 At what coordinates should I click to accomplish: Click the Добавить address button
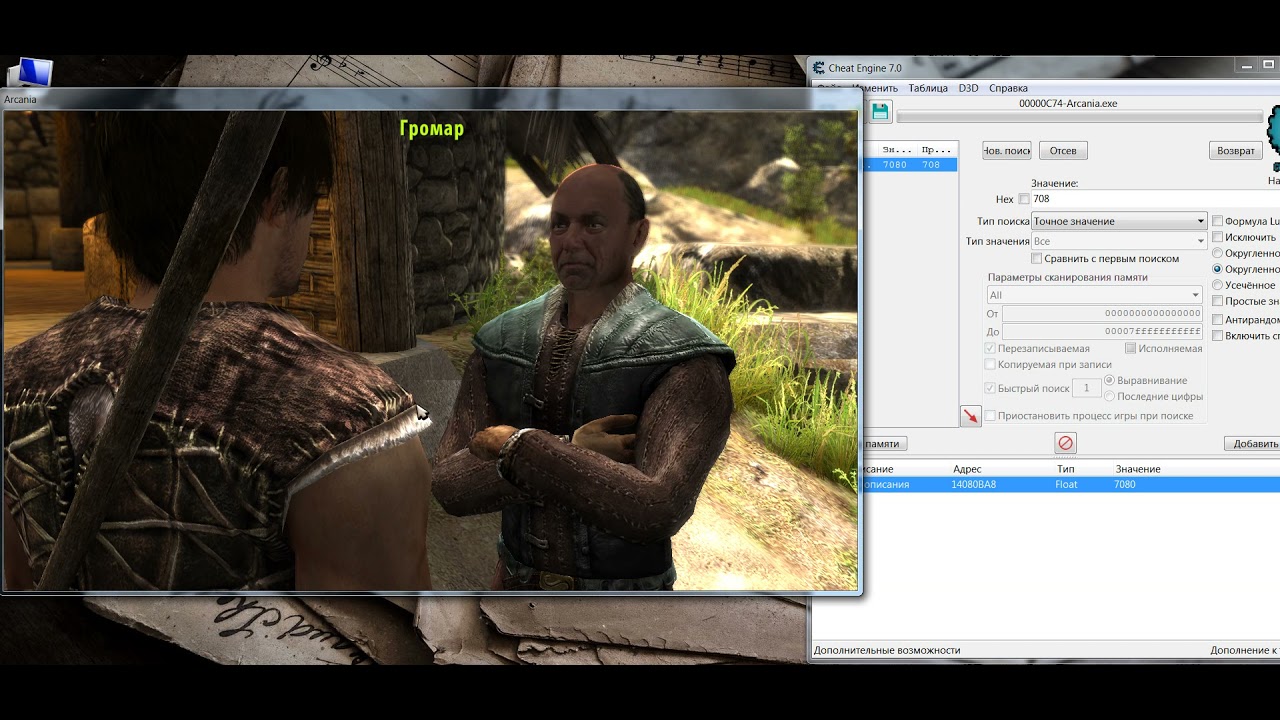[1252, 443]
